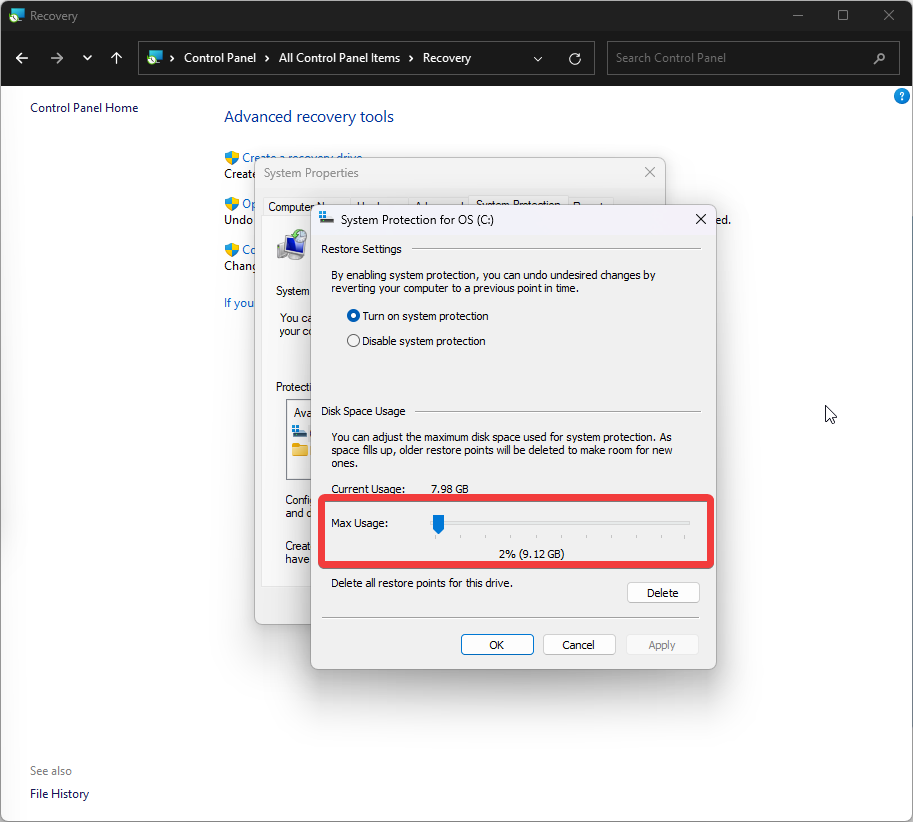Click the Refresh icon in address bar
Image resolution: width=913 pixels, height=822 pixels.
coord(574,58)
